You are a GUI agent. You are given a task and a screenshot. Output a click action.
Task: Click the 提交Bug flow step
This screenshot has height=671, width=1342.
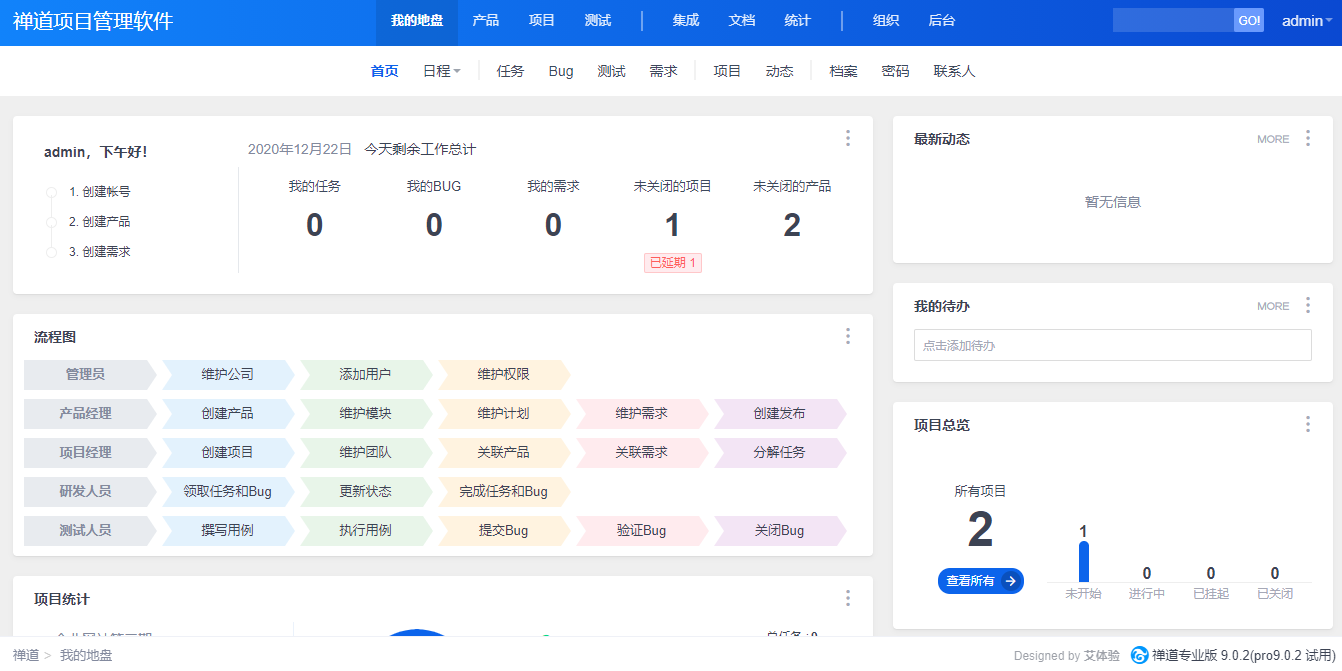coord(504,530)
